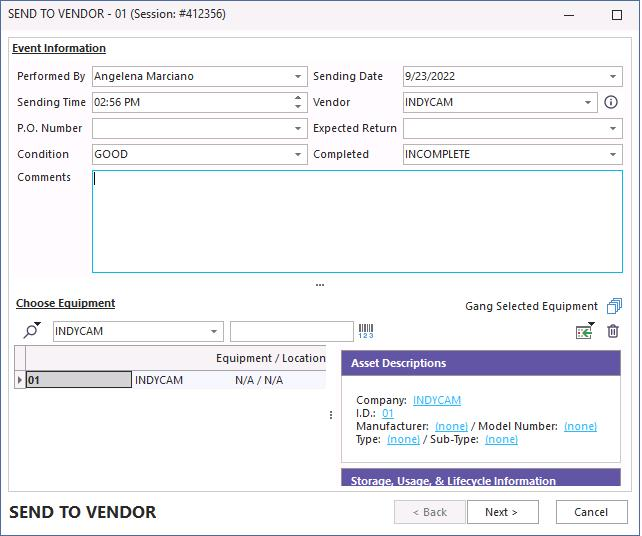This screenshot has height=536, width=642.
Task: Click the Asset Descriptions panel header
Action: click(480, 363)
